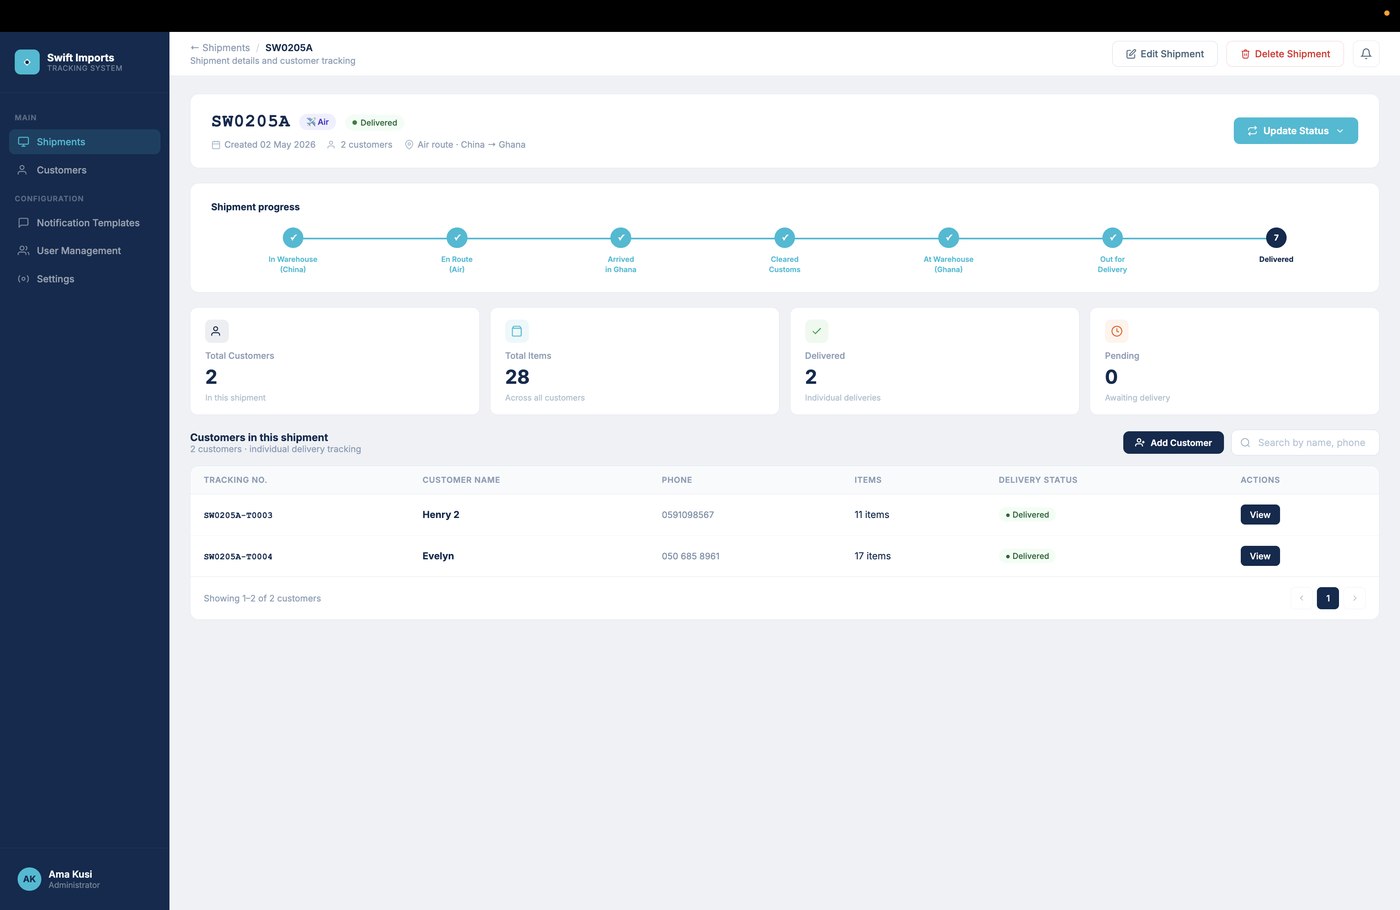Open the Update Status dropdown
Screen dimensions: 1400x910
[1296, 131]
